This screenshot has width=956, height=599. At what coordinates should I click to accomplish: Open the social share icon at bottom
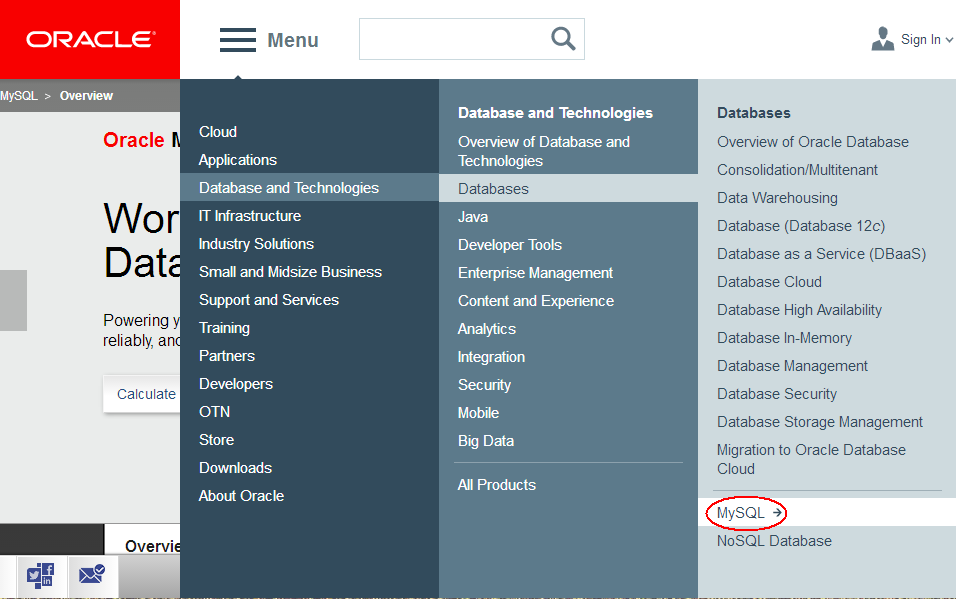[41, 575]
